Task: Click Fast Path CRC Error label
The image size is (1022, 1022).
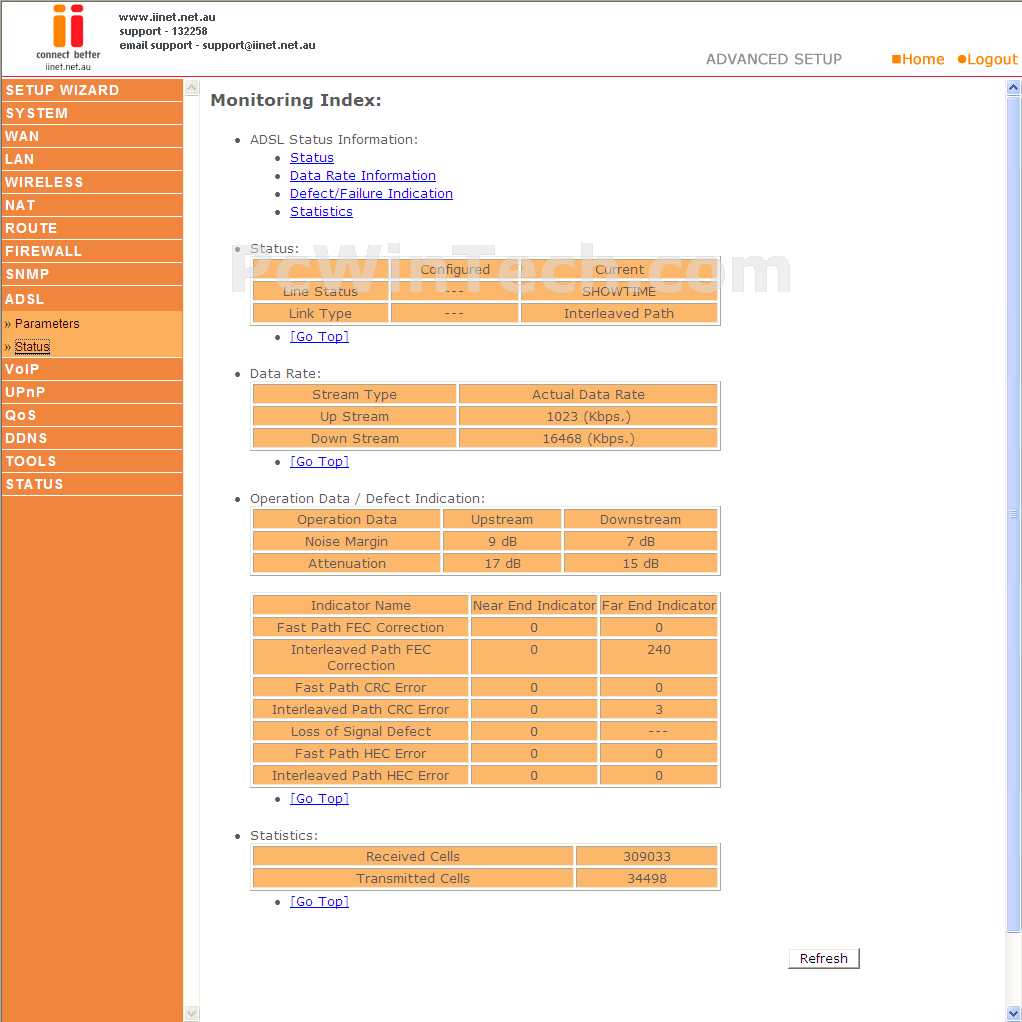Action: (360, 688)
